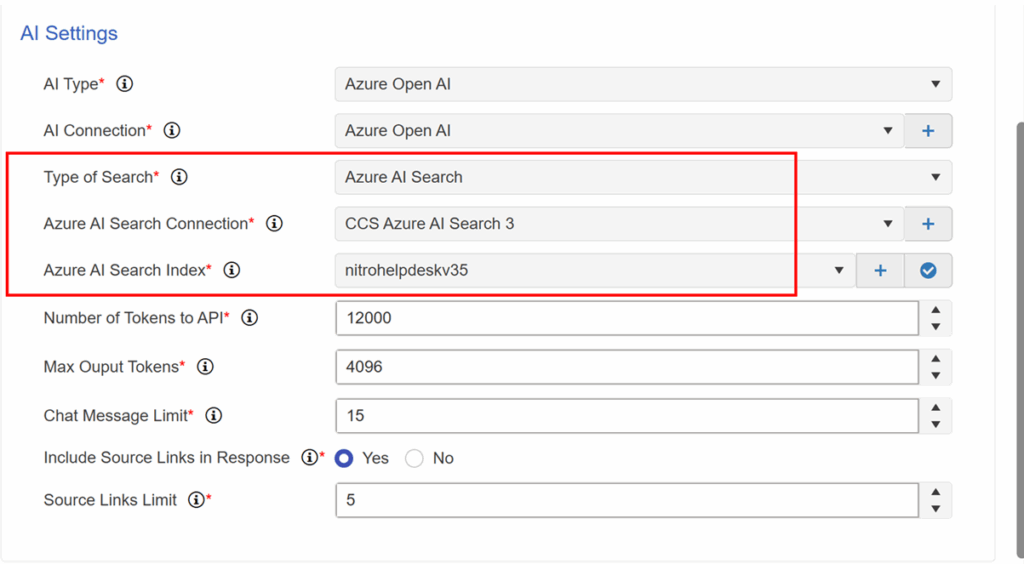Image resolution: width=1024 pixels, height=564 pixels.
Task: Add new Azure AI Search Connection plus icon
Action: pyautogui.click(x=928, y=224)
